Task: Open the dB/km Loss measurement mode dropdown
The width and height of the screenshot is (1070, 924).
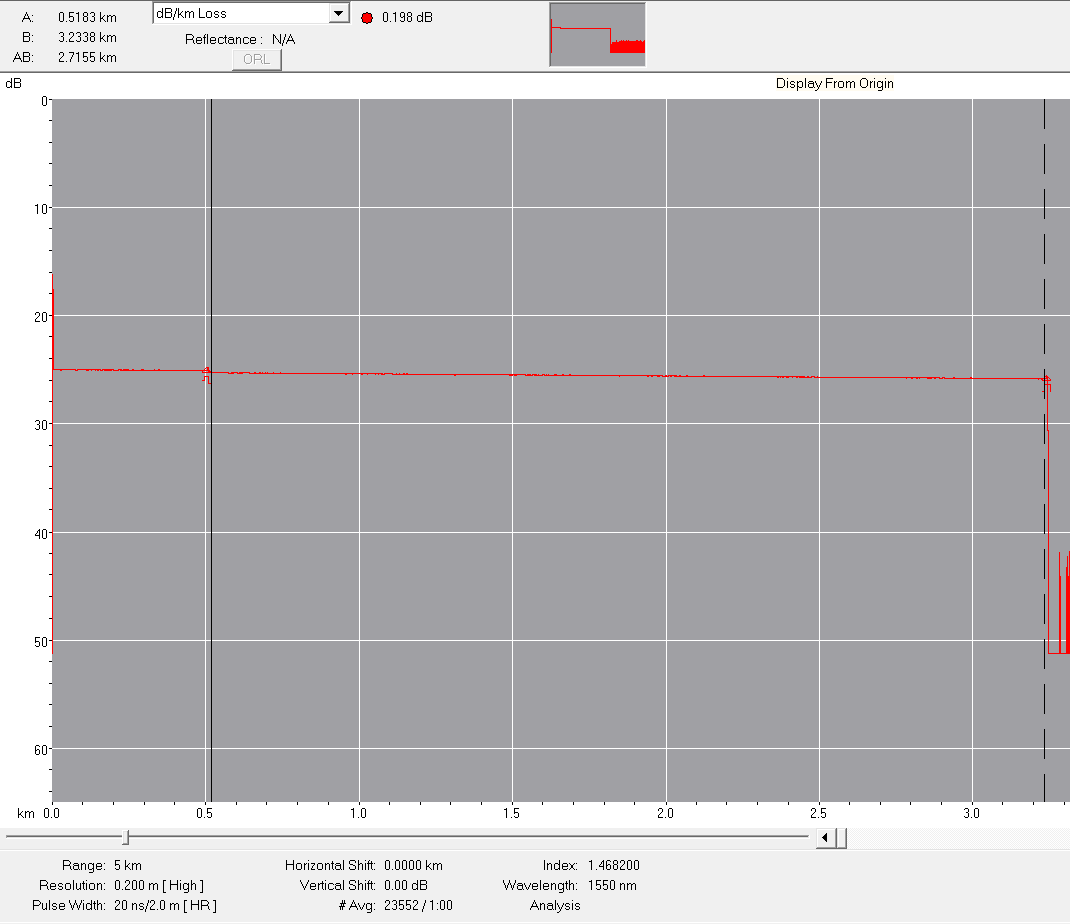Action: point(240,12)
